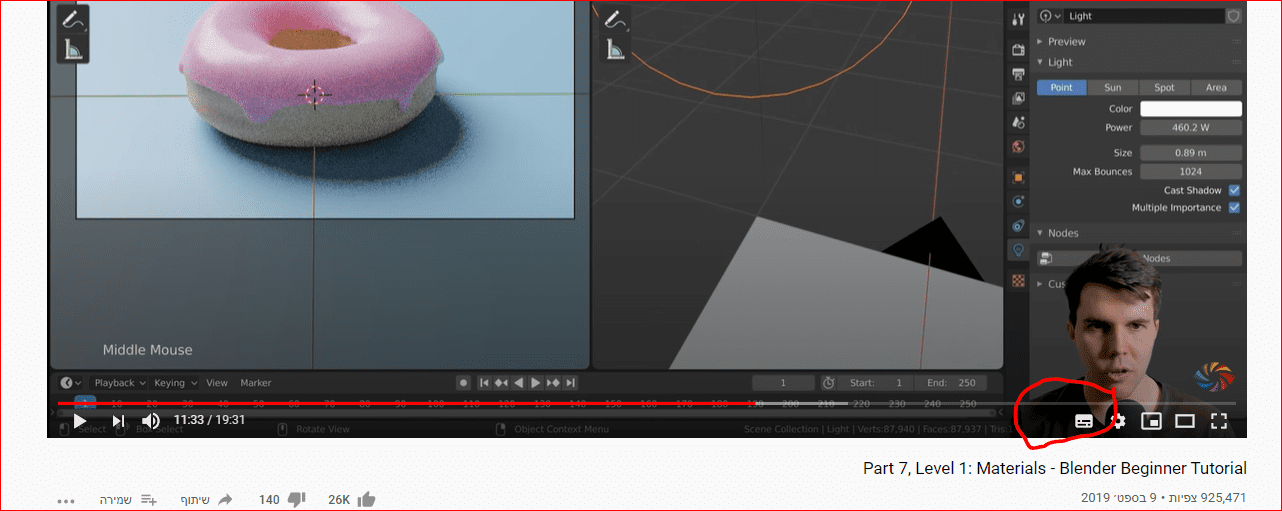Click the Size 0.89 m field
This screenshot has width=1282, height=511.
[x=1191, y=153]
